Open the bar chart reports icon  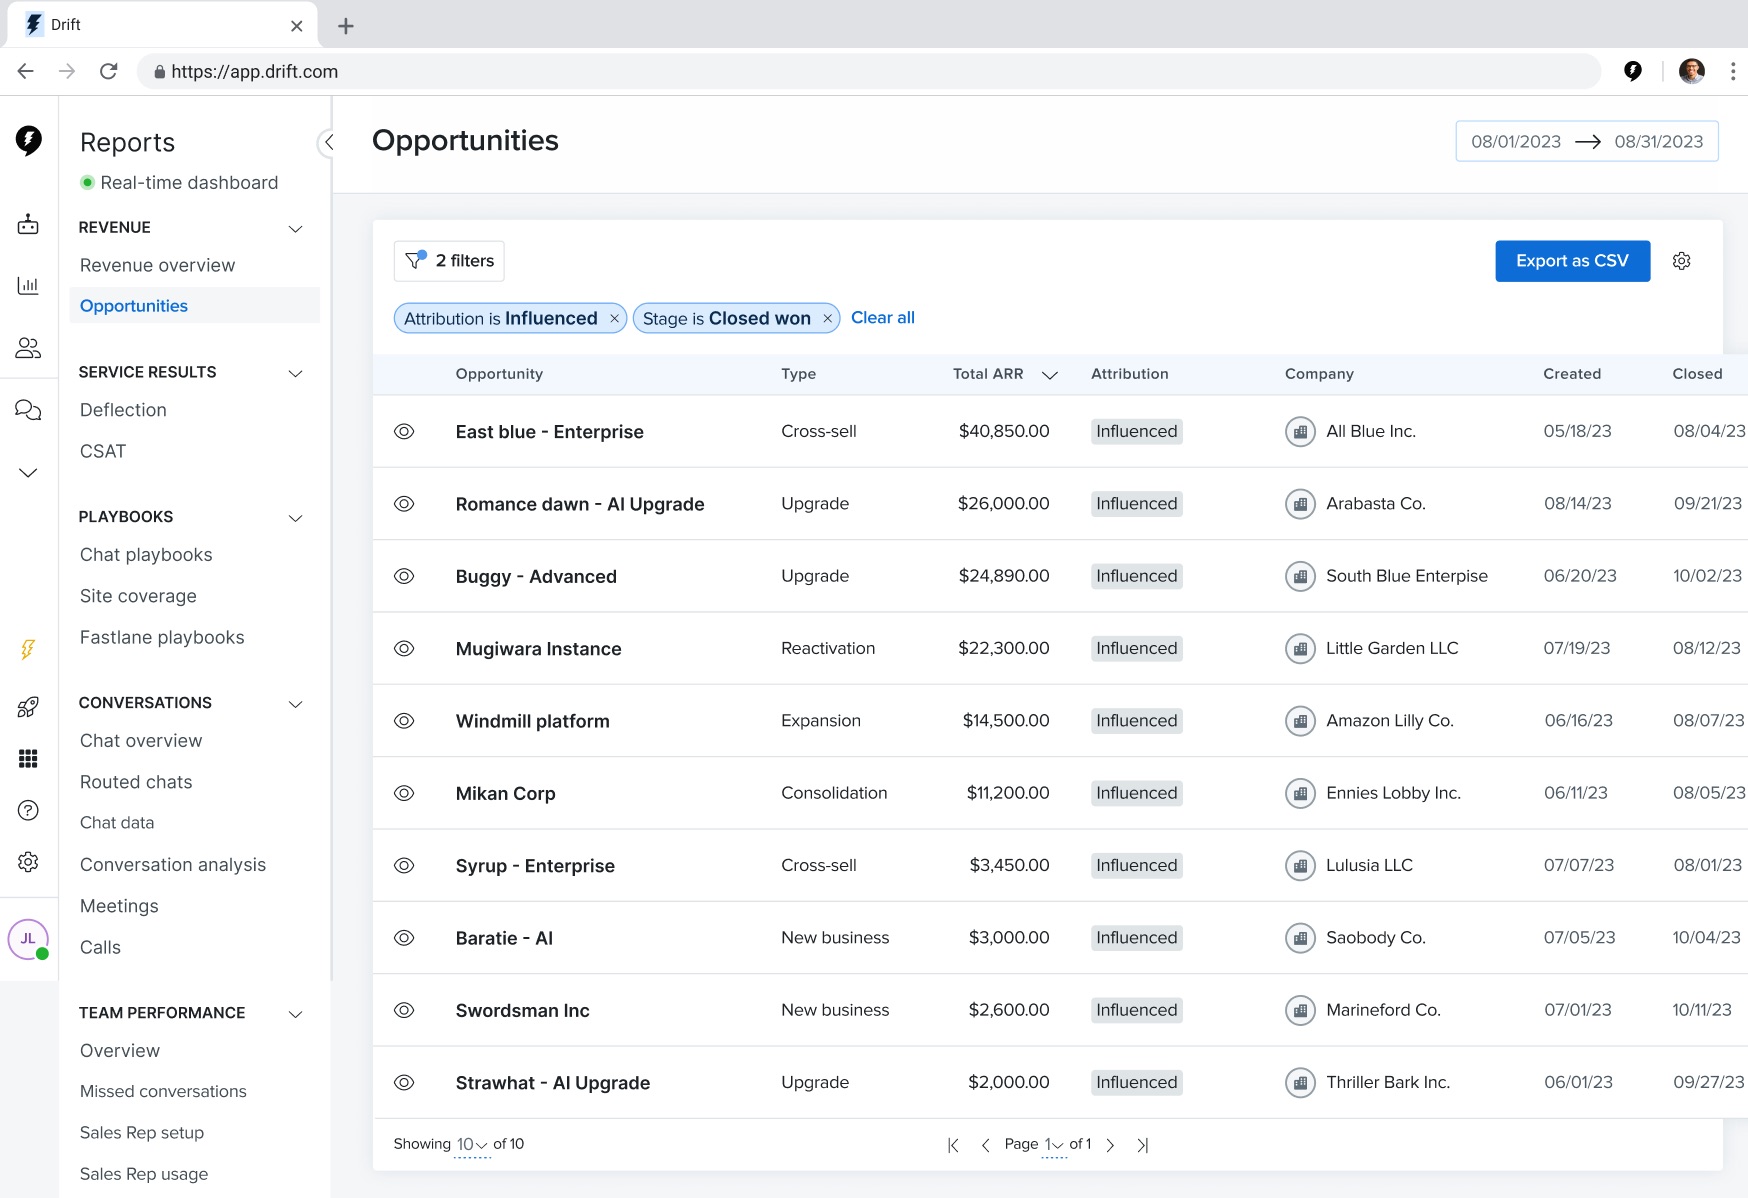[x=28, y=286]
